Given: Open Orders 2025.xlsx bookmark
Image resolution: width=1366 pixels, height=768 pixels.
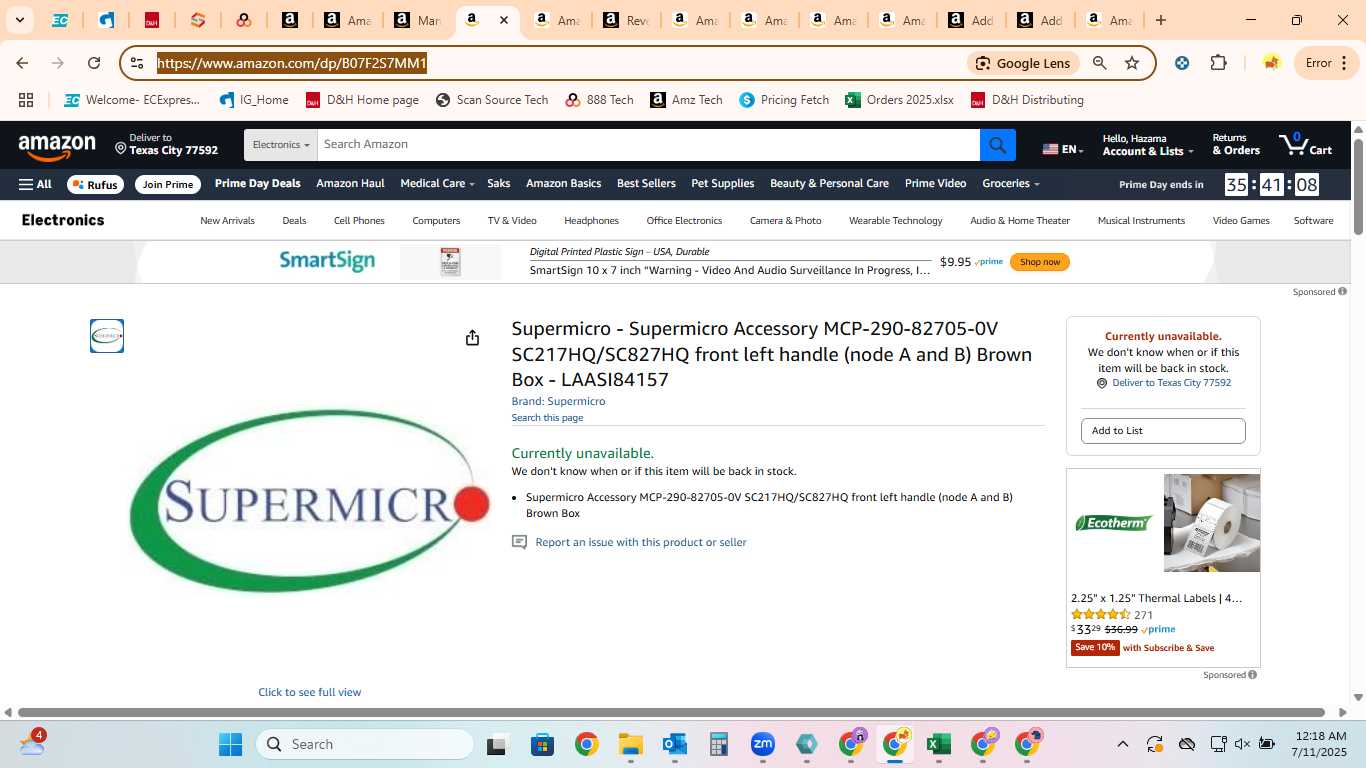Looking at the screenshot, I should pos(899,100).
